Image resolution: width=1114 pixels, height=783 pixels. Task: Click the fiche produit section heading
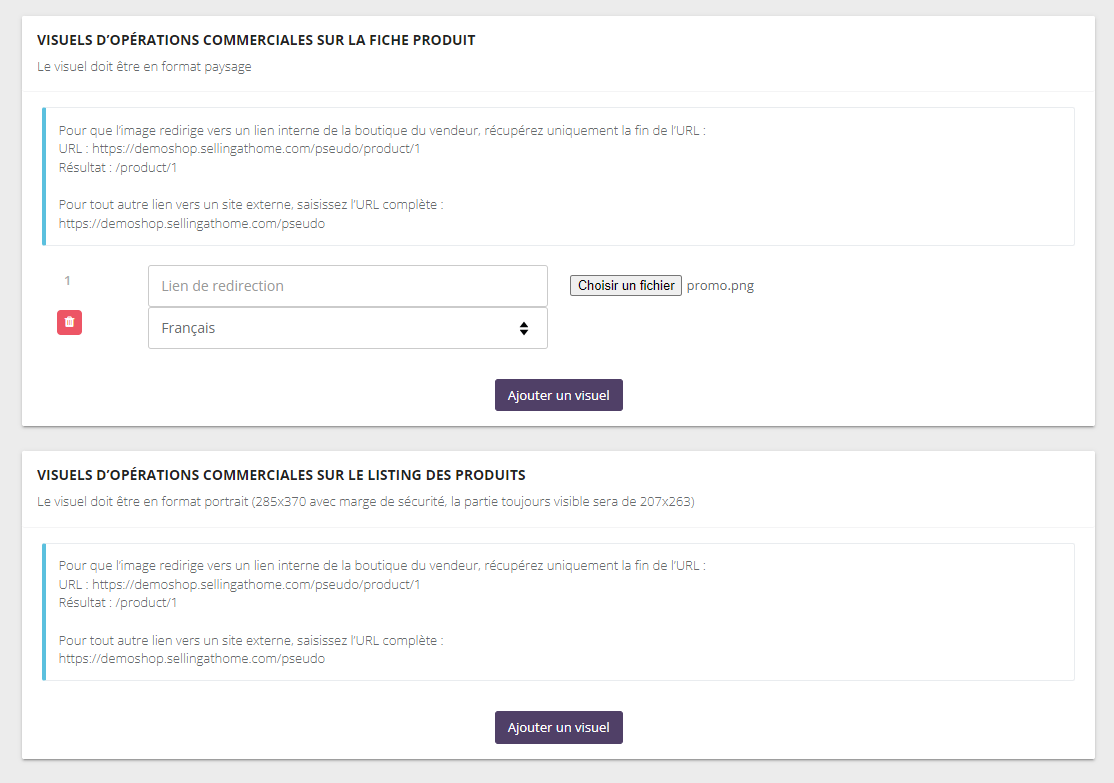click(256, 41)
